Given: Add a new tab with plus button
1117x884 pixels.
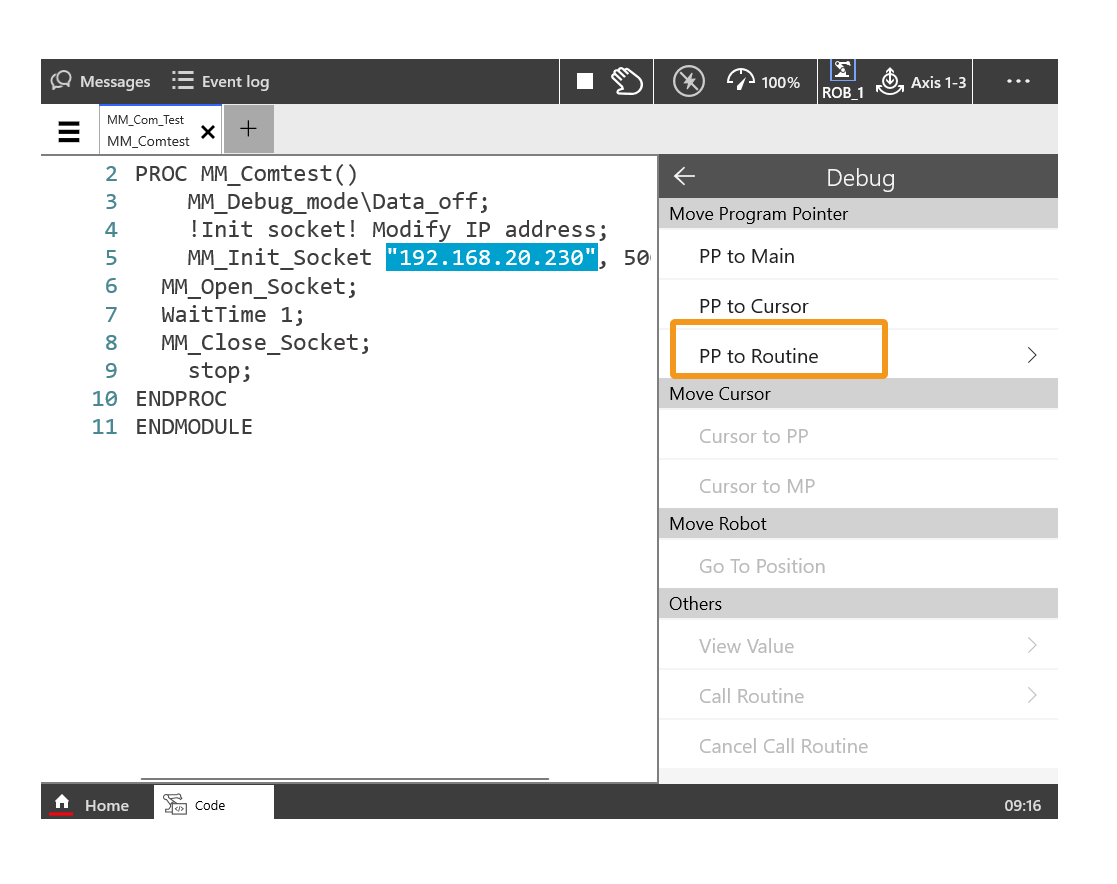Looking at the screenshot, I should click(x=248, y=129).
